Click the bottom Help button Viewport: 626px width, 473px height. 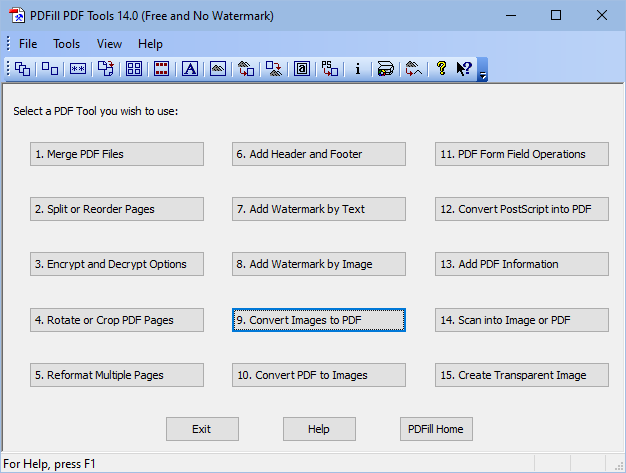(x=319, y=429)
